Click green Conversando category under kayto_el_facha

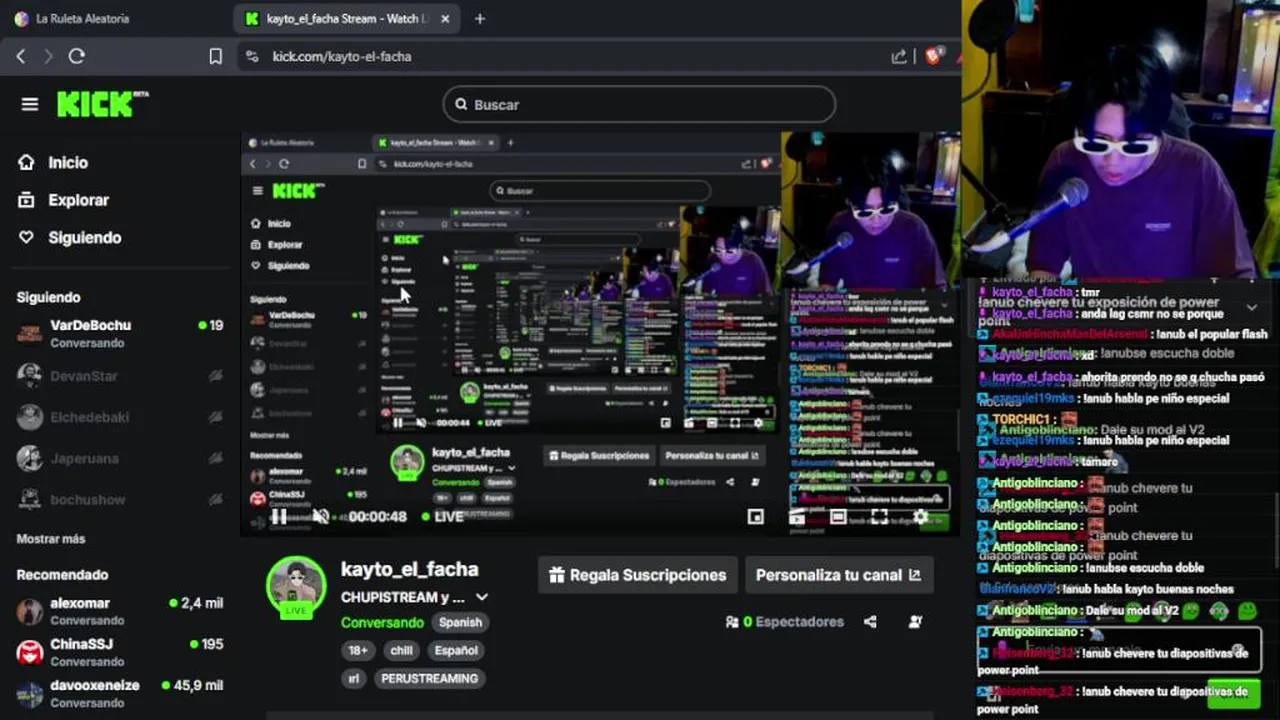click(x=383, y=622)
